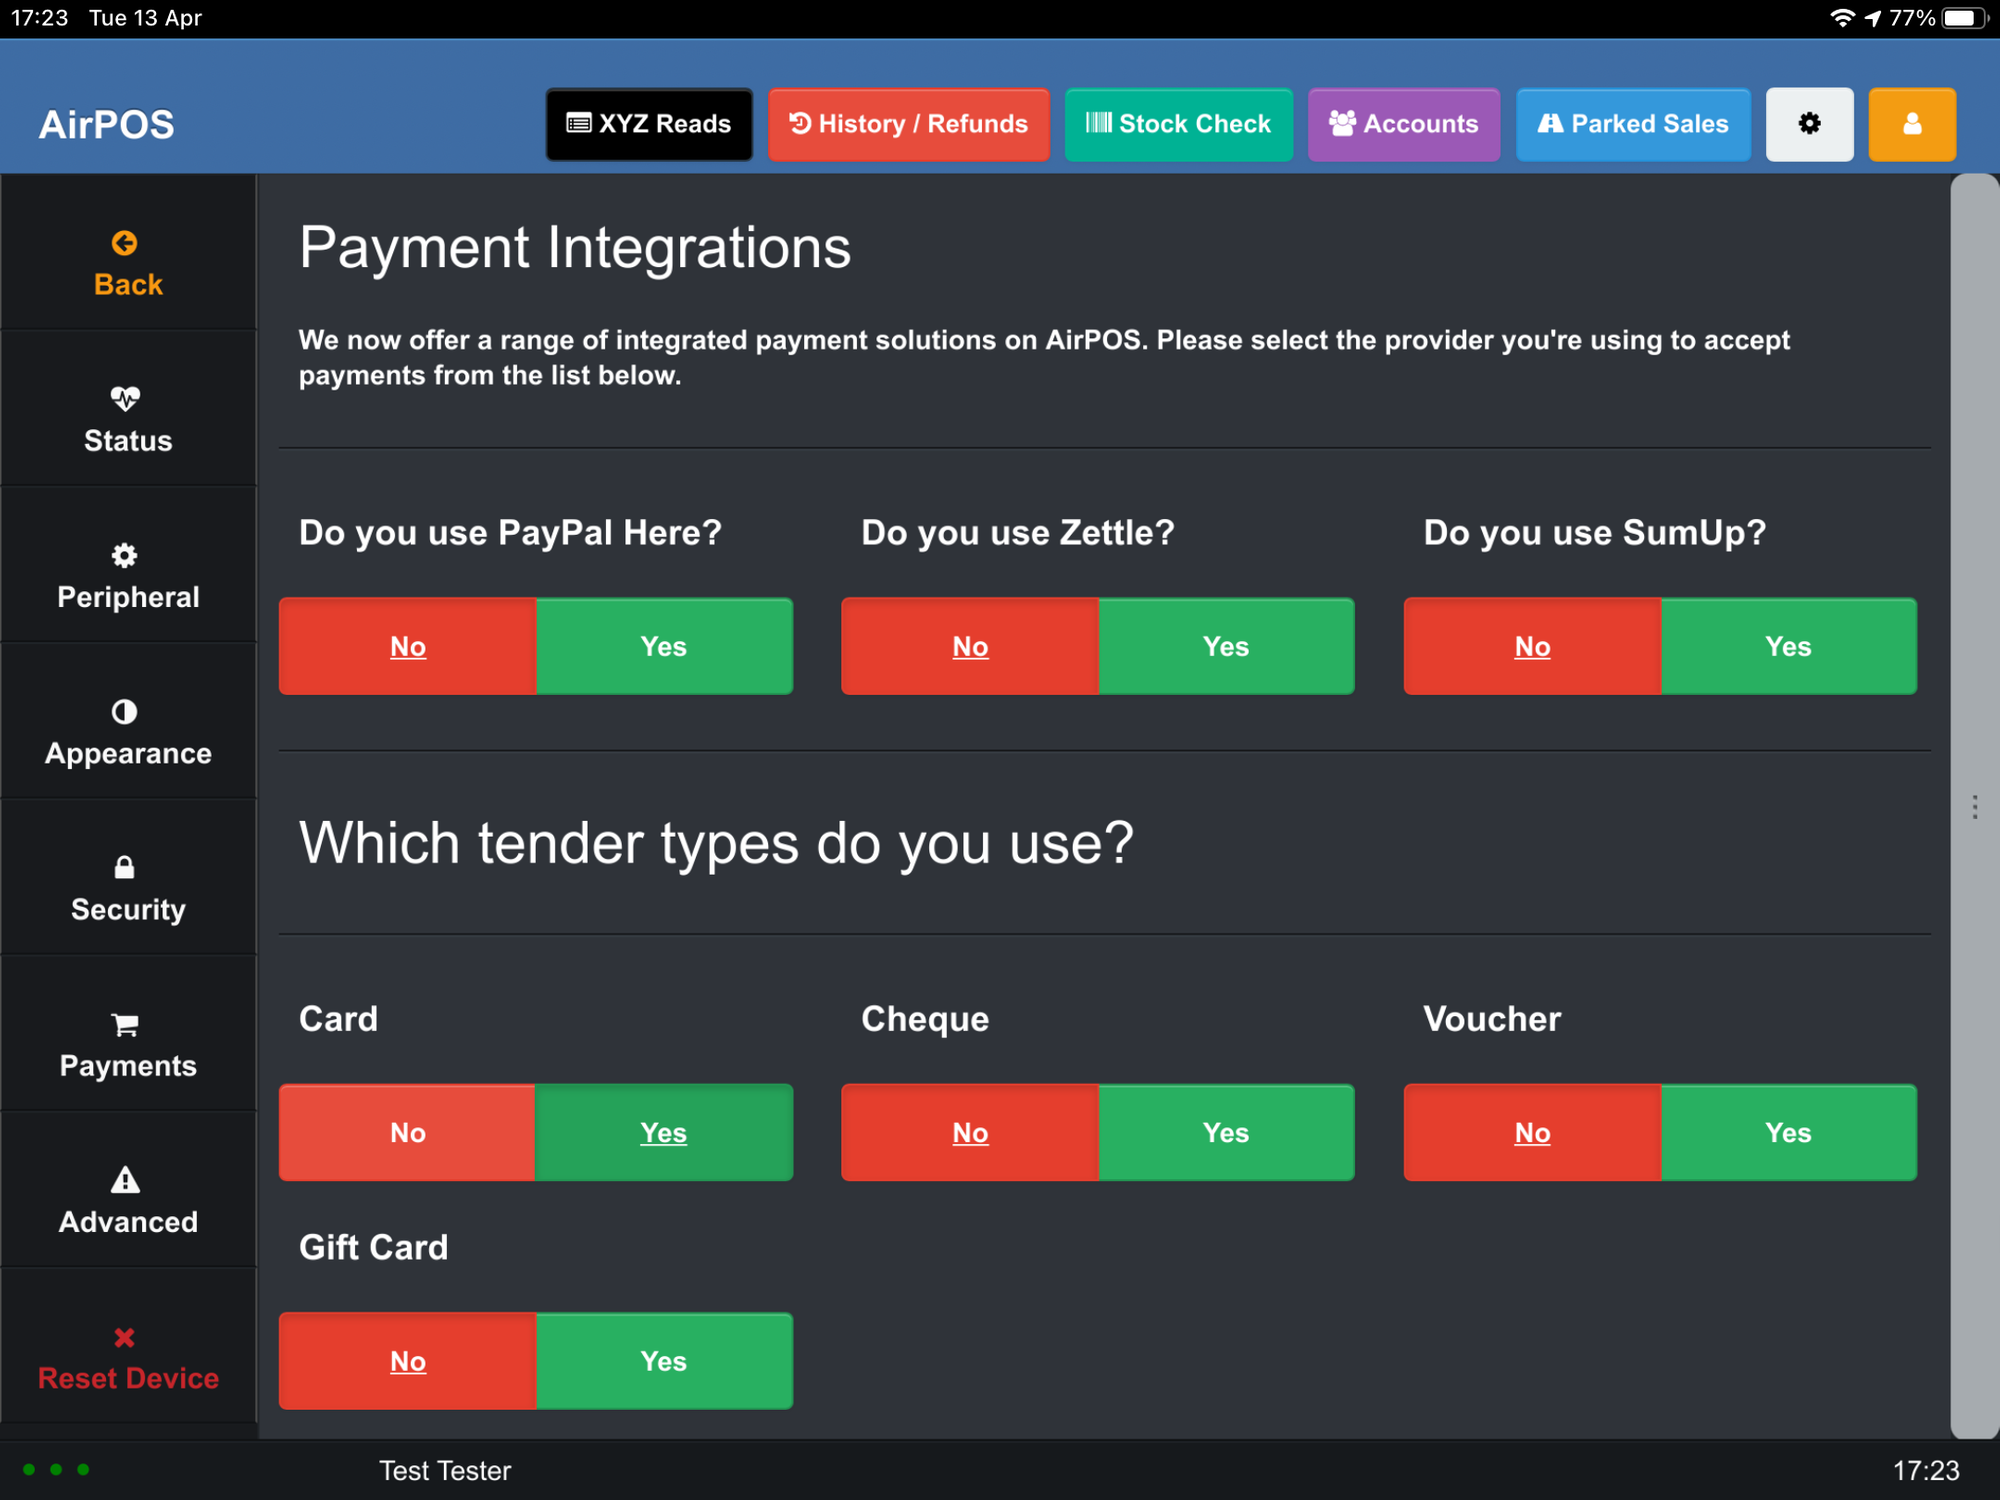Image resolution: width=2000 pixels, height=1500 pixels.
Task: Turn off Card tender with No
Action: pyautogui.click(x=408, y=1132)
